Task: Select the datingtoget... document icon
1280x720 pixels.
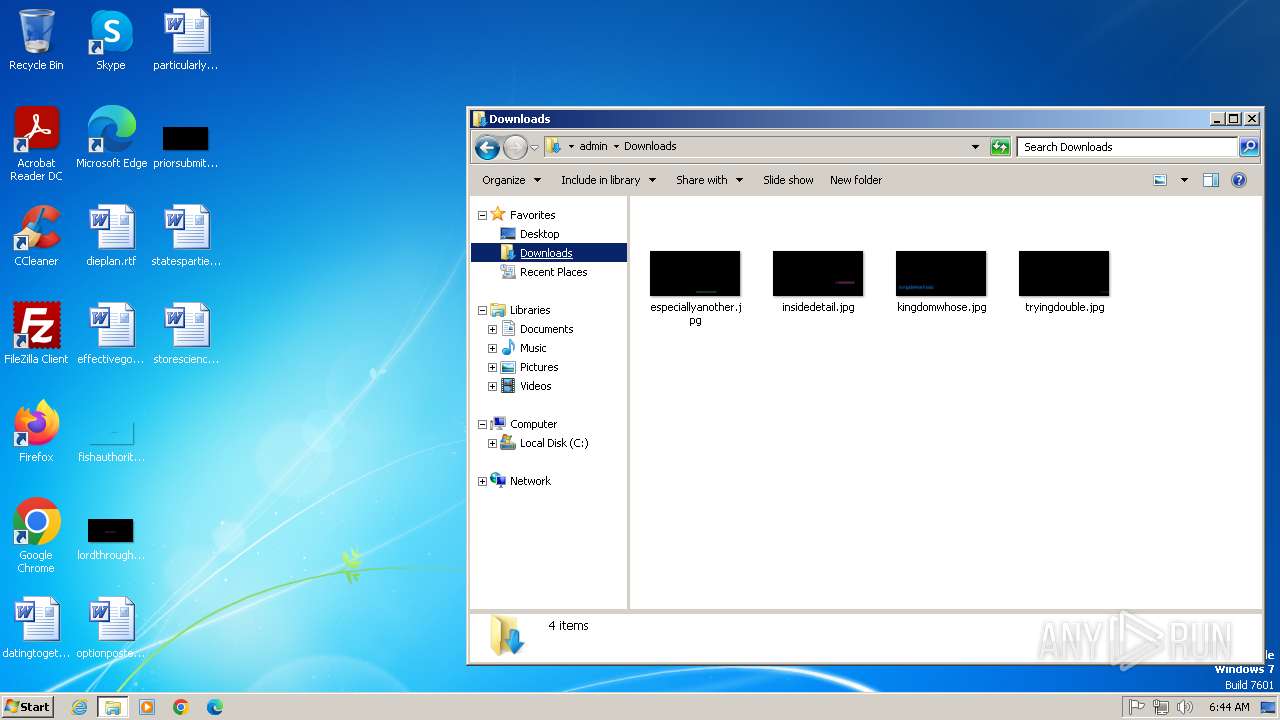Action: (x=36, y=628)
